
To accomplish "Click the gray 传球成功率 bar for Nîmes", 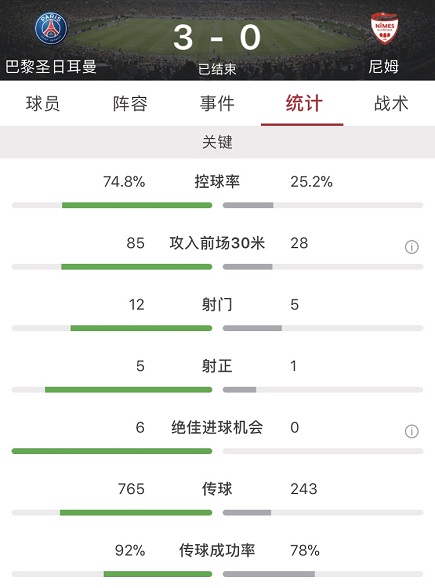I will tap(269, 574).
